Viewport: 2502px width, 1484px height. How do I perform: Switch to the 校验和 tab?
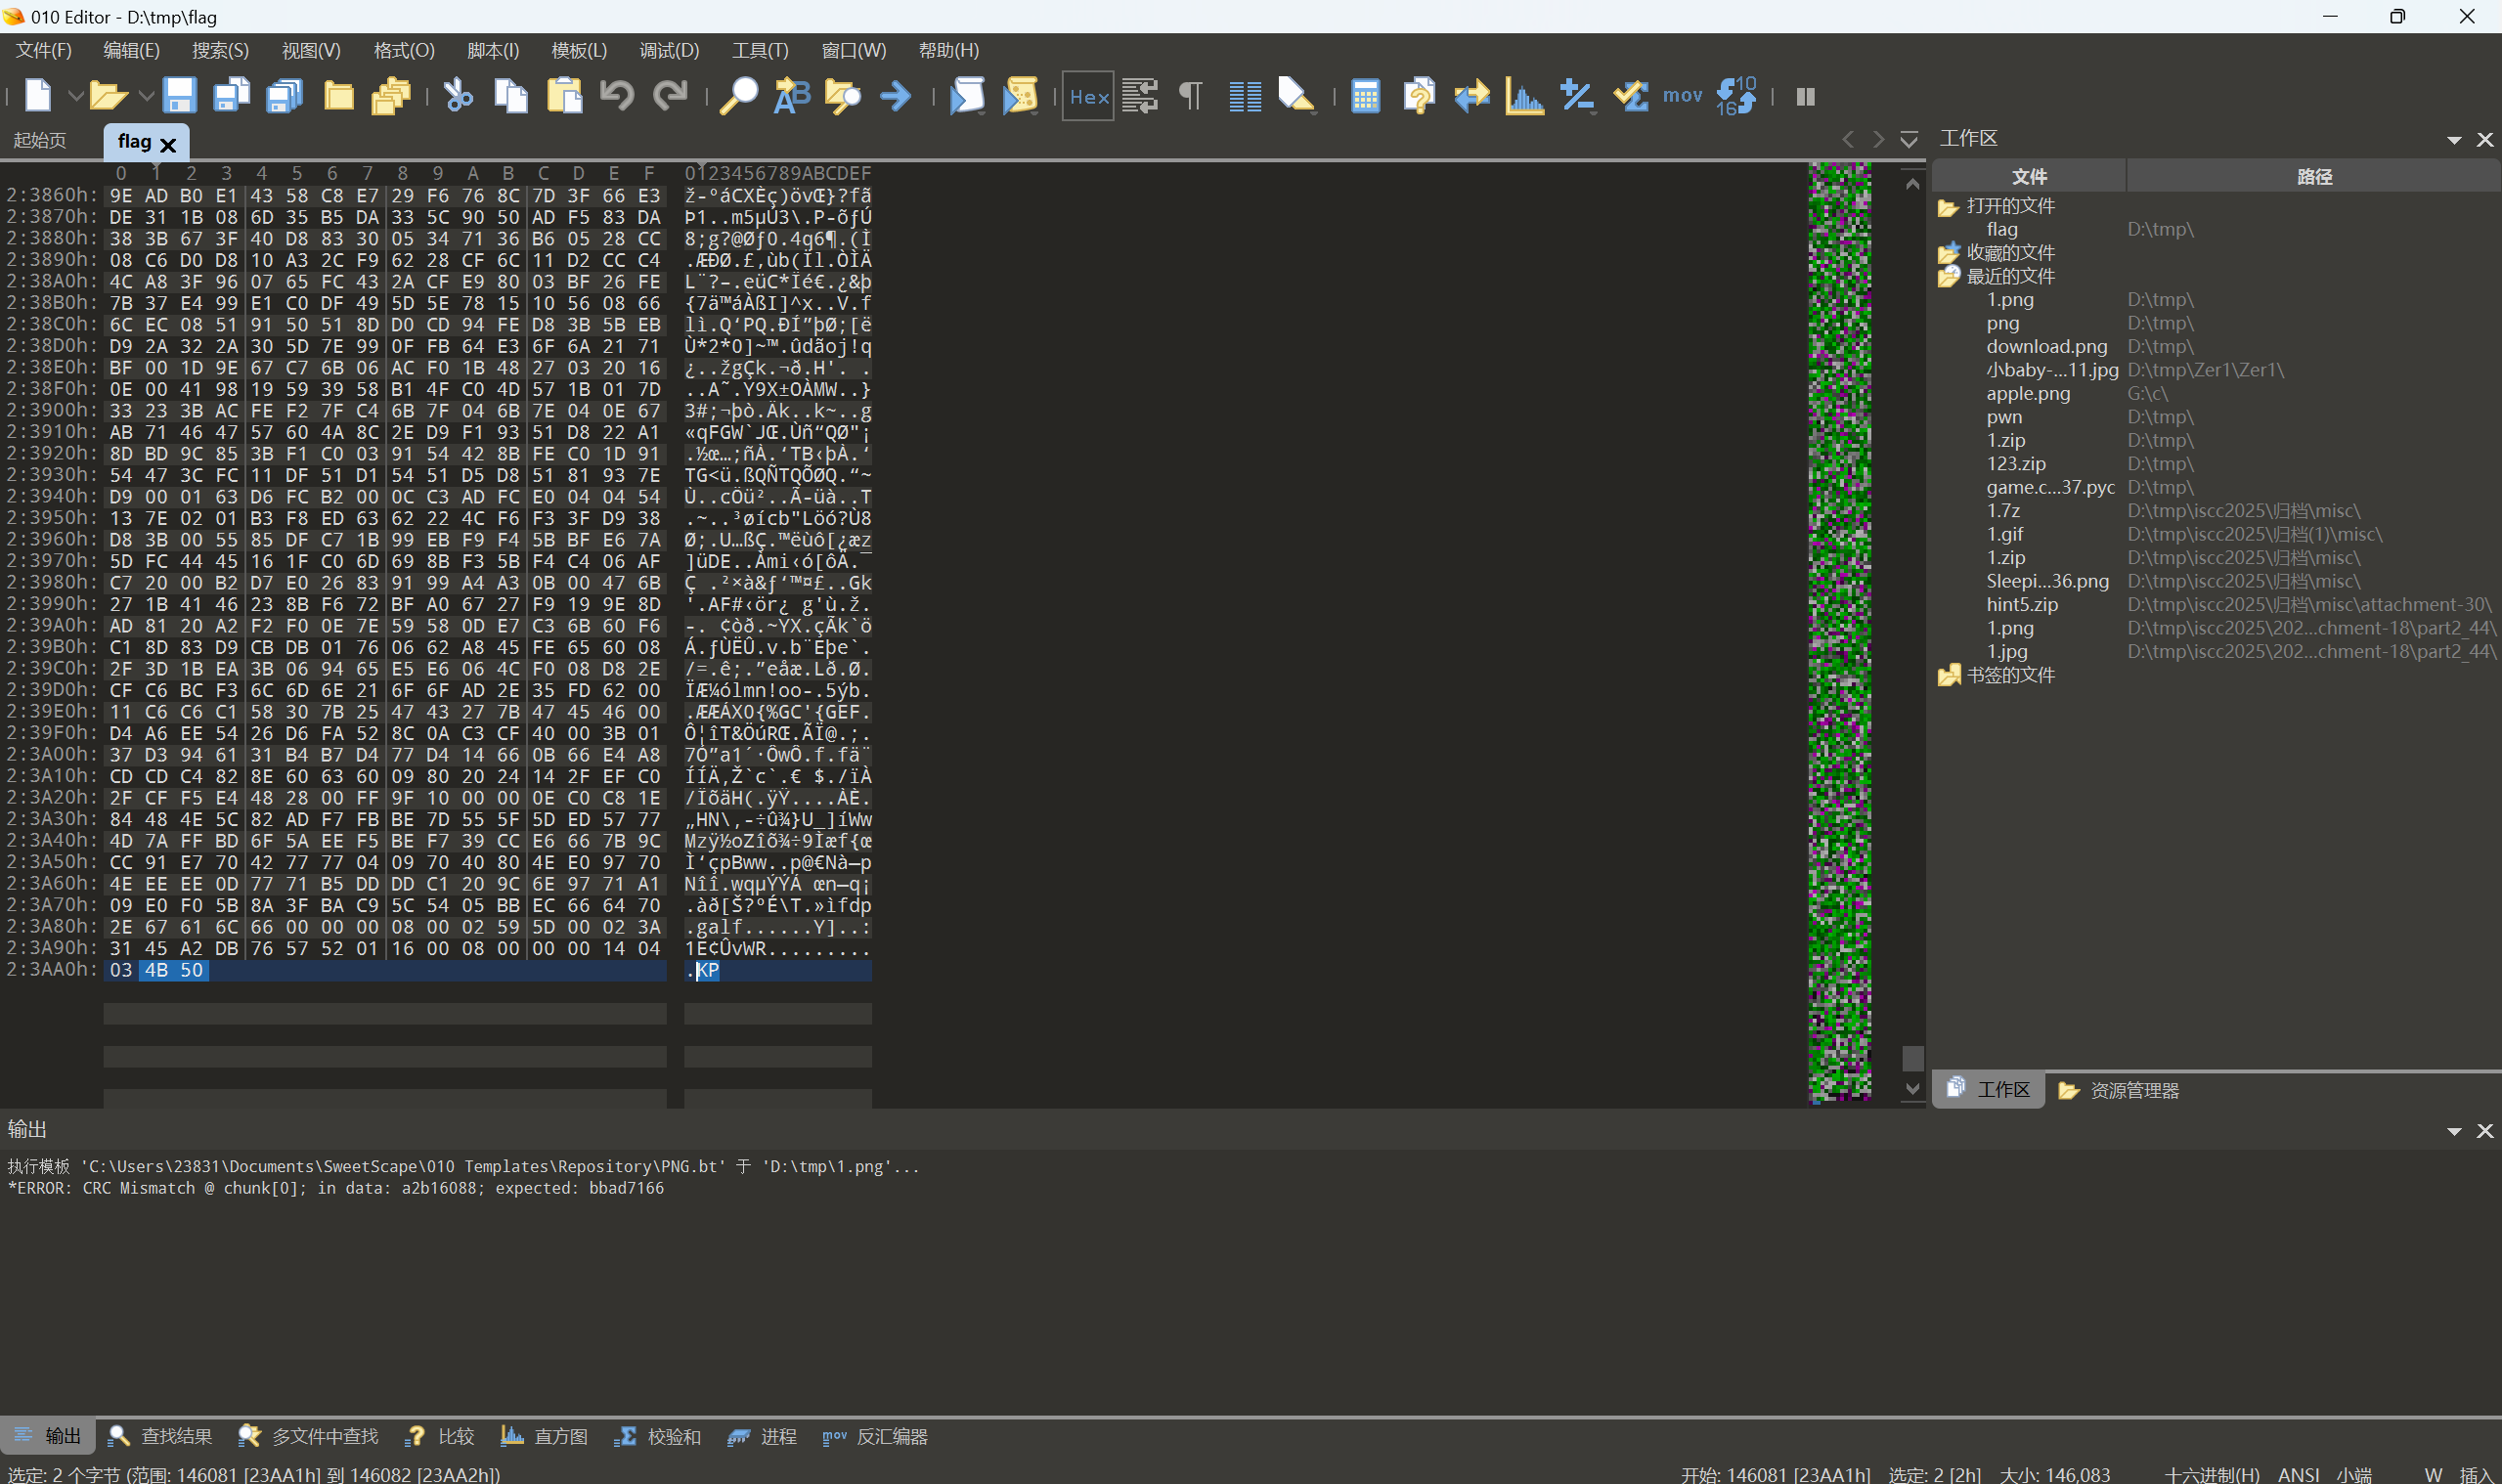(657, 1436)
